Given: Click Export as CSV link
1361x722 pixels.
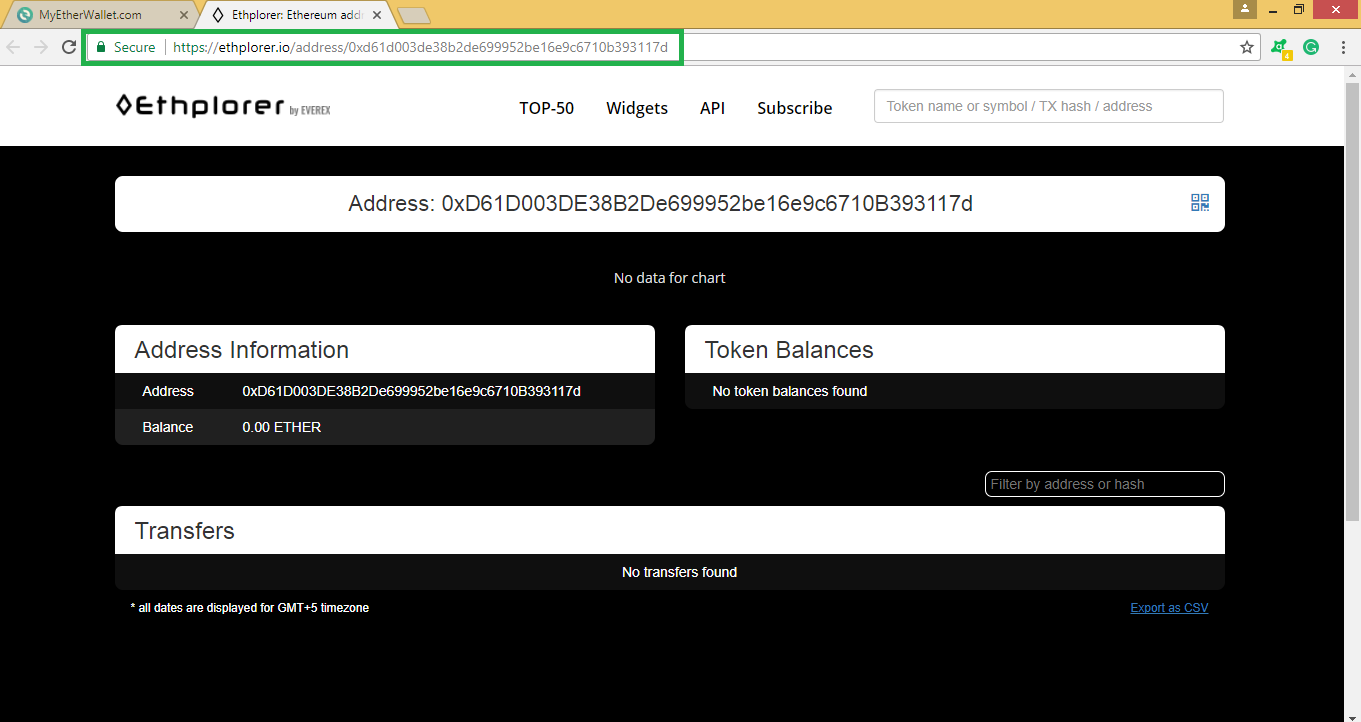Looking at the screenshot, I should (x=1169, y=608).
